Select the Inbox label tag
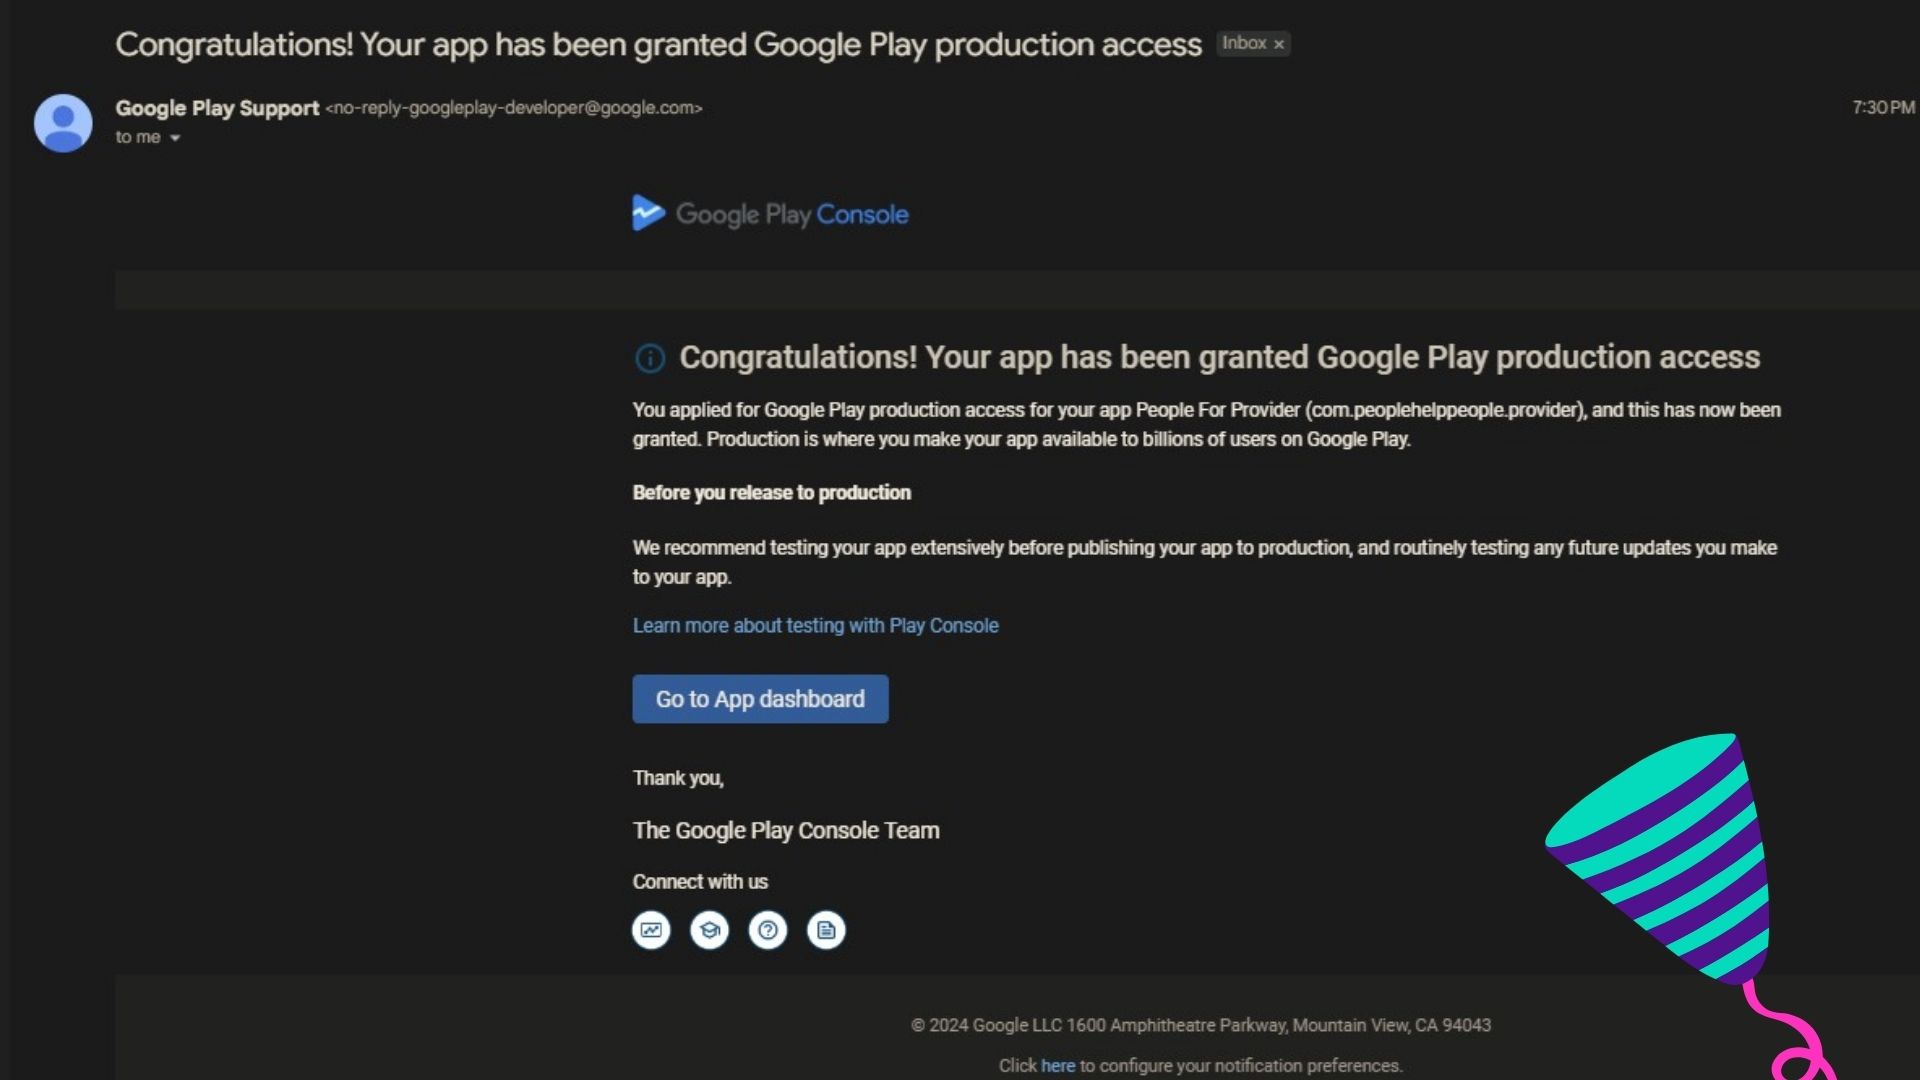Image resolution: width=1920 pixels, height=1080 pixels. pos(1246,44)
